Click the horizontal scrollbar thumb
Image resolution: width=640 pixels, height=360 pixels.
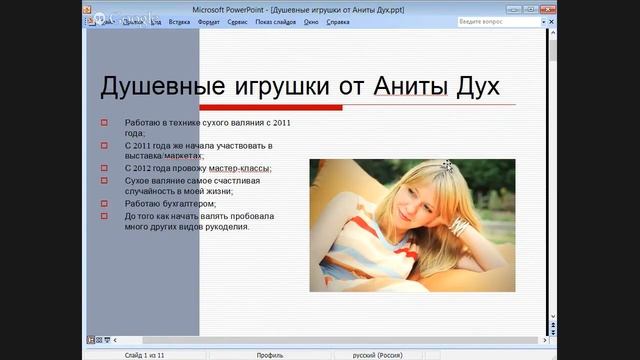340,340
